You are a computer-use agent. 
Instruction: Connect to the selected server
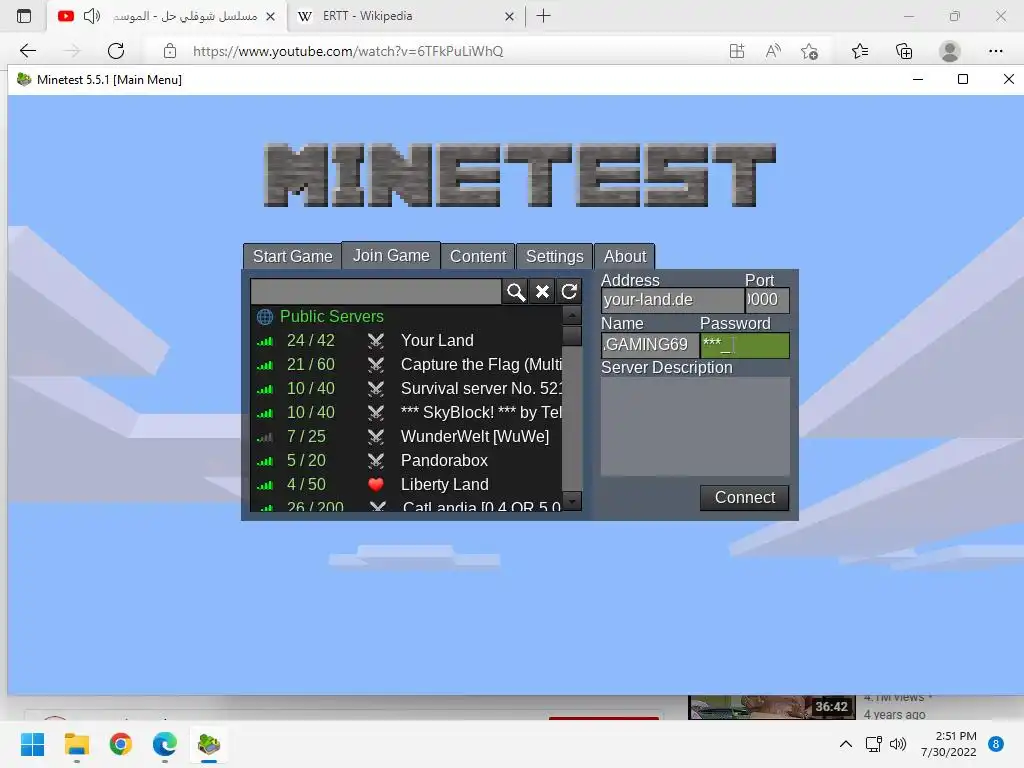pyautogui.click(x=744, y=498)
